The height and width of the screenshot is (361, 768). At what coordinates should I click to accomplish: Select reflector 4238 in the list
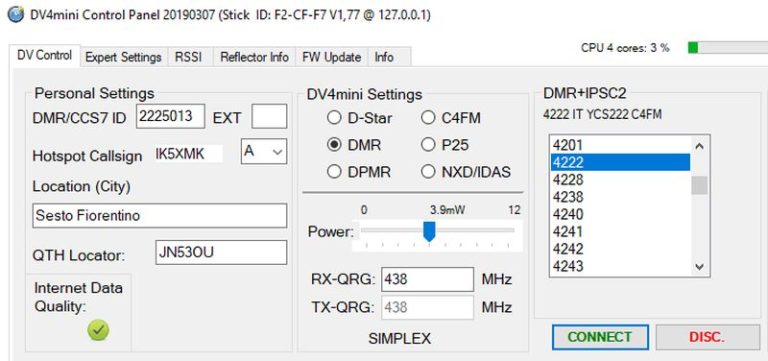(620, 197)
